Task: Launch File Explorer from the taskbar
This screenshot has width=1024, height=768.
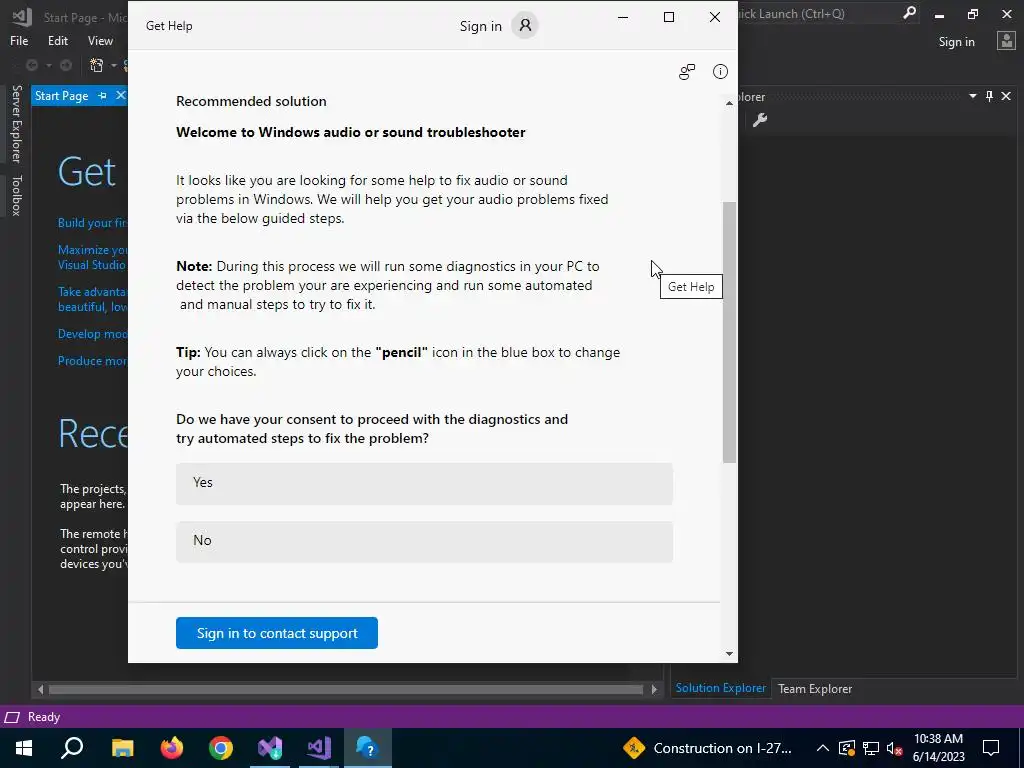Action: pyautogui.click(x=122, y=748)
